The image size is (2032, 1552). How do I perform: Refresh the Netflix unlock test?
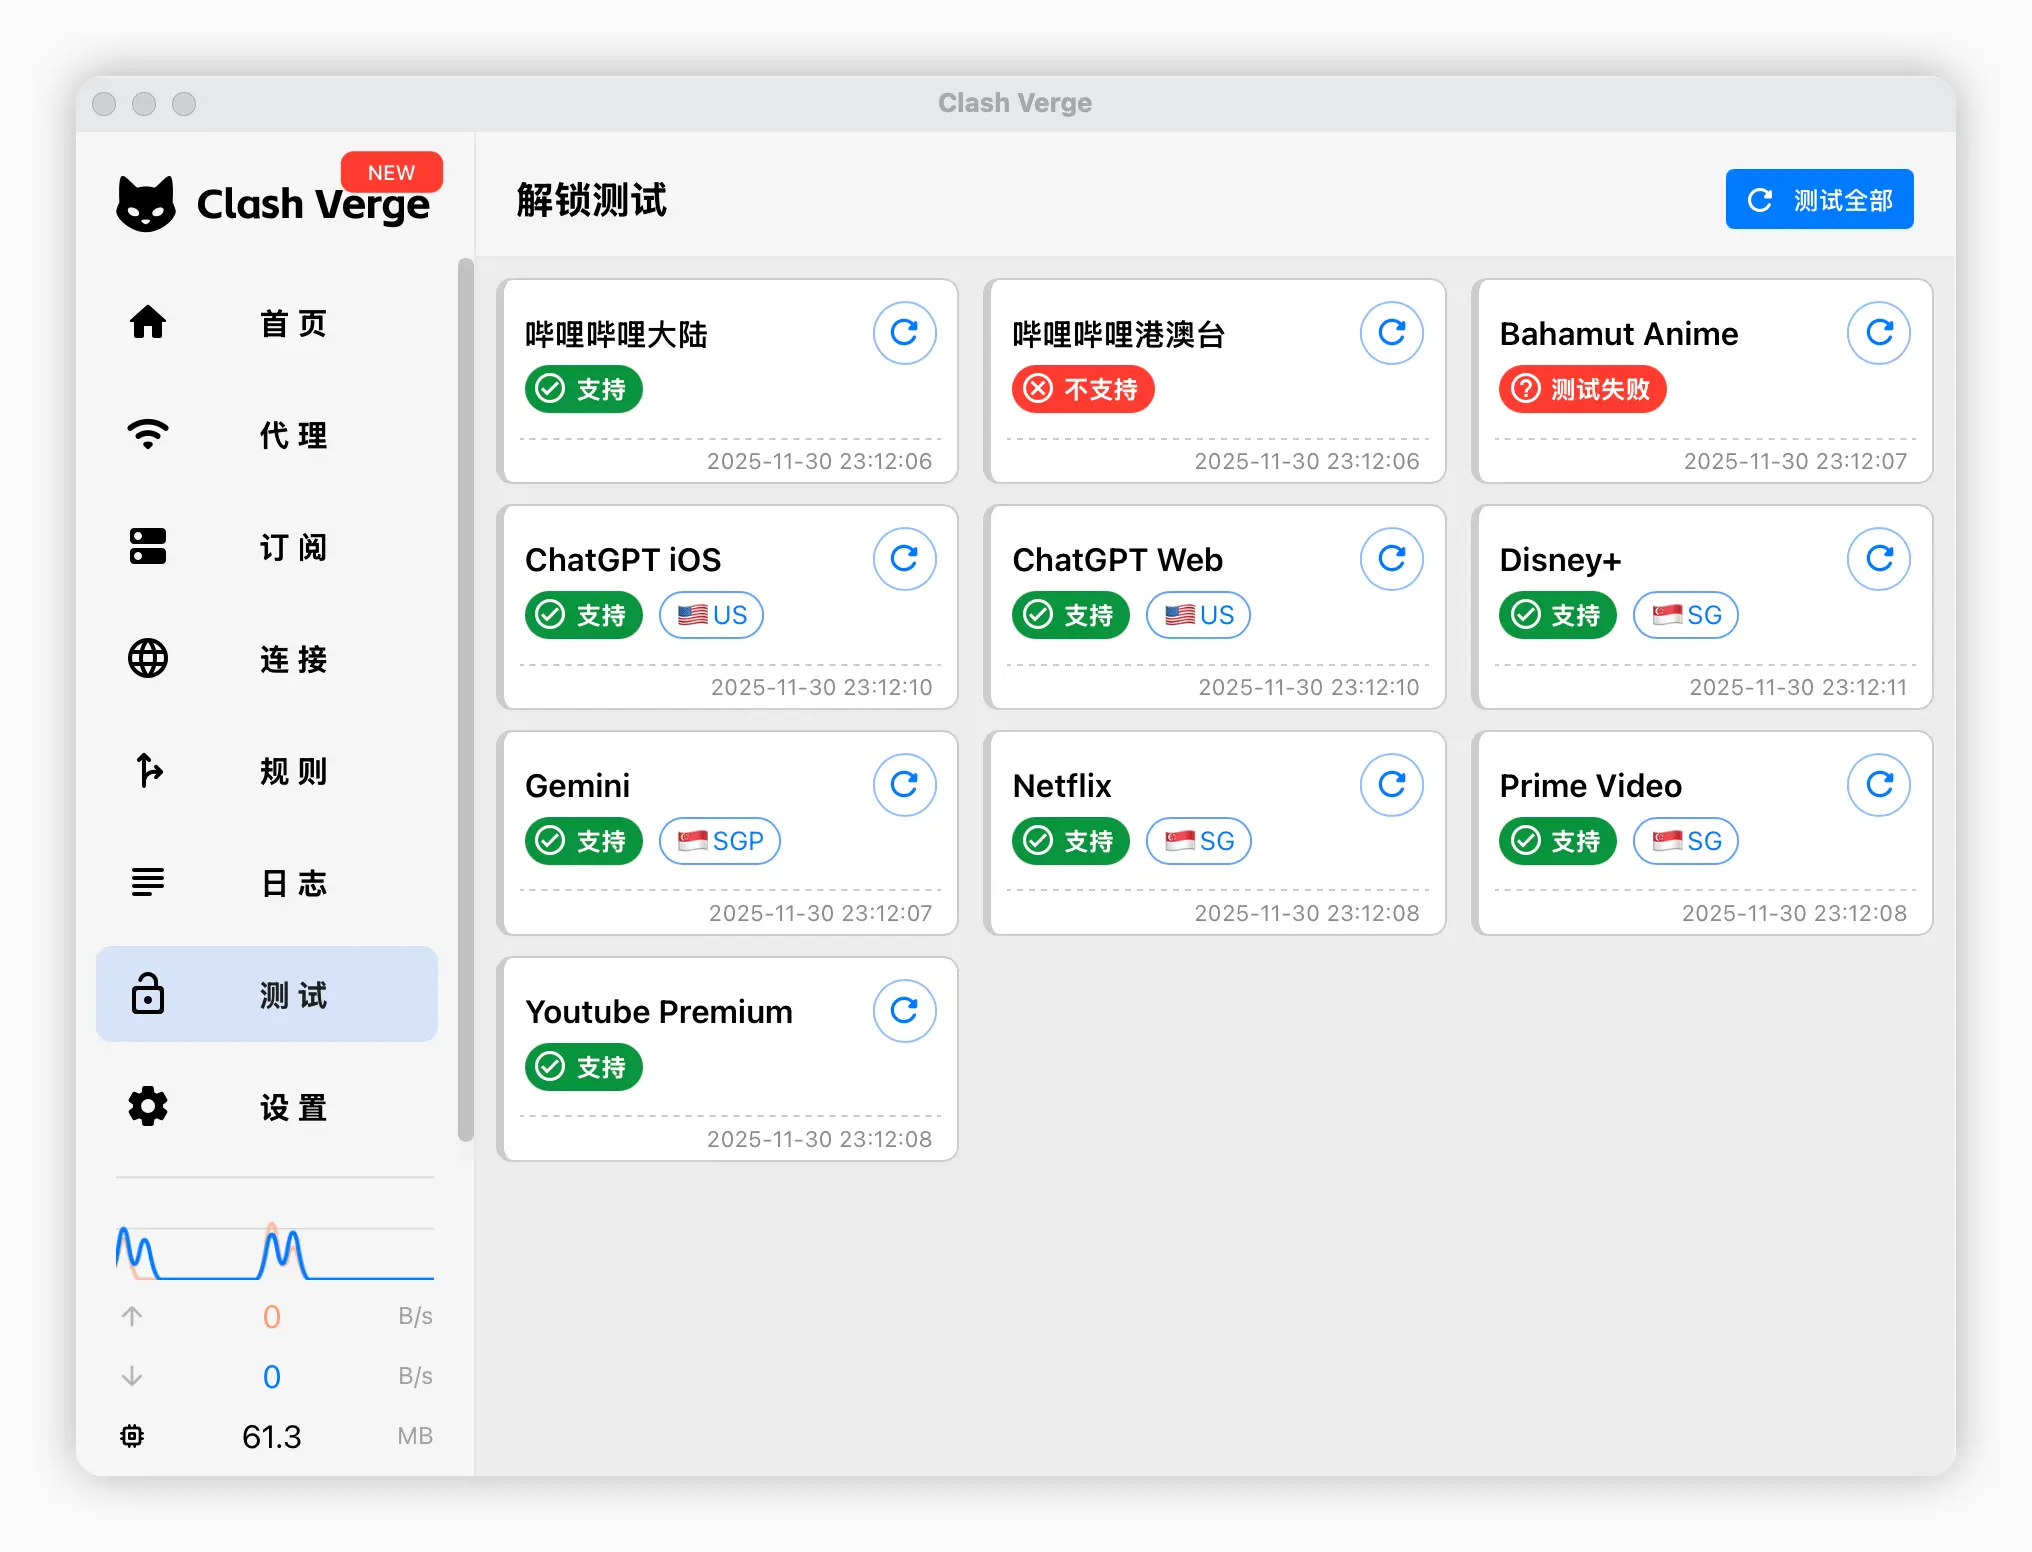[x=1392, y=784]
